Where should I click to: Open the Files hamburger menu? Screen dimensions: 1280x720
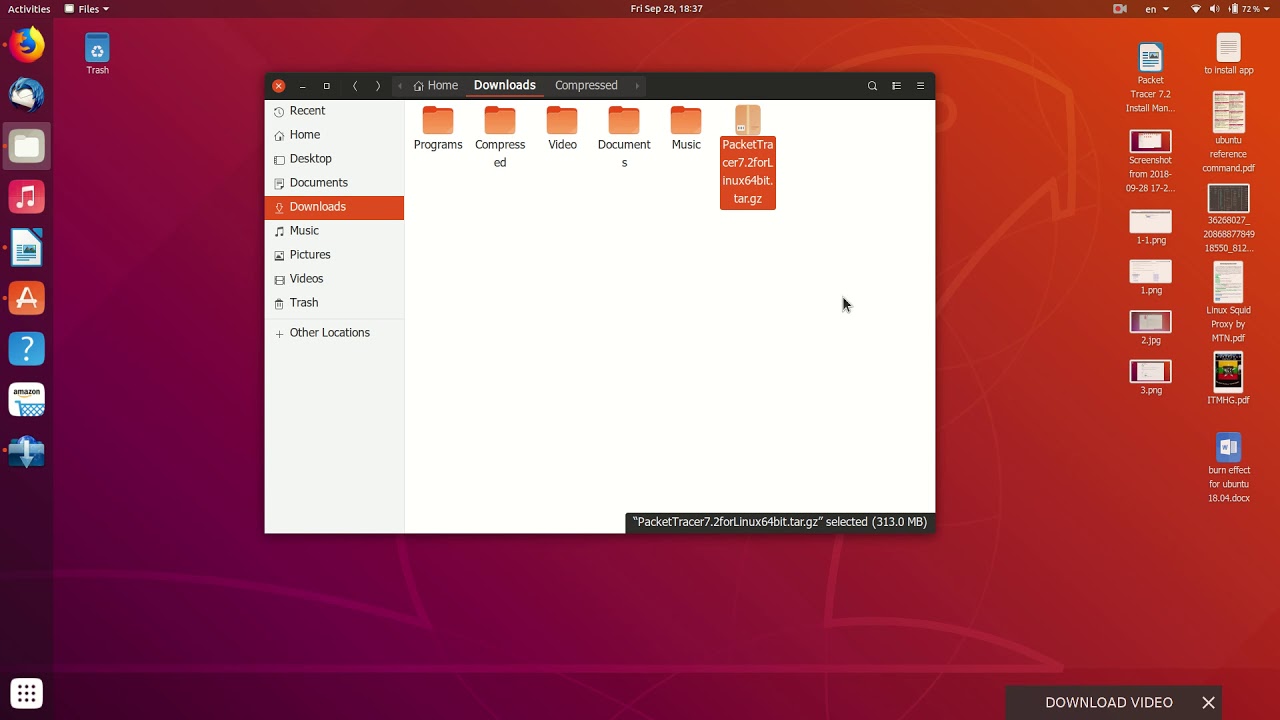(920, 86)
